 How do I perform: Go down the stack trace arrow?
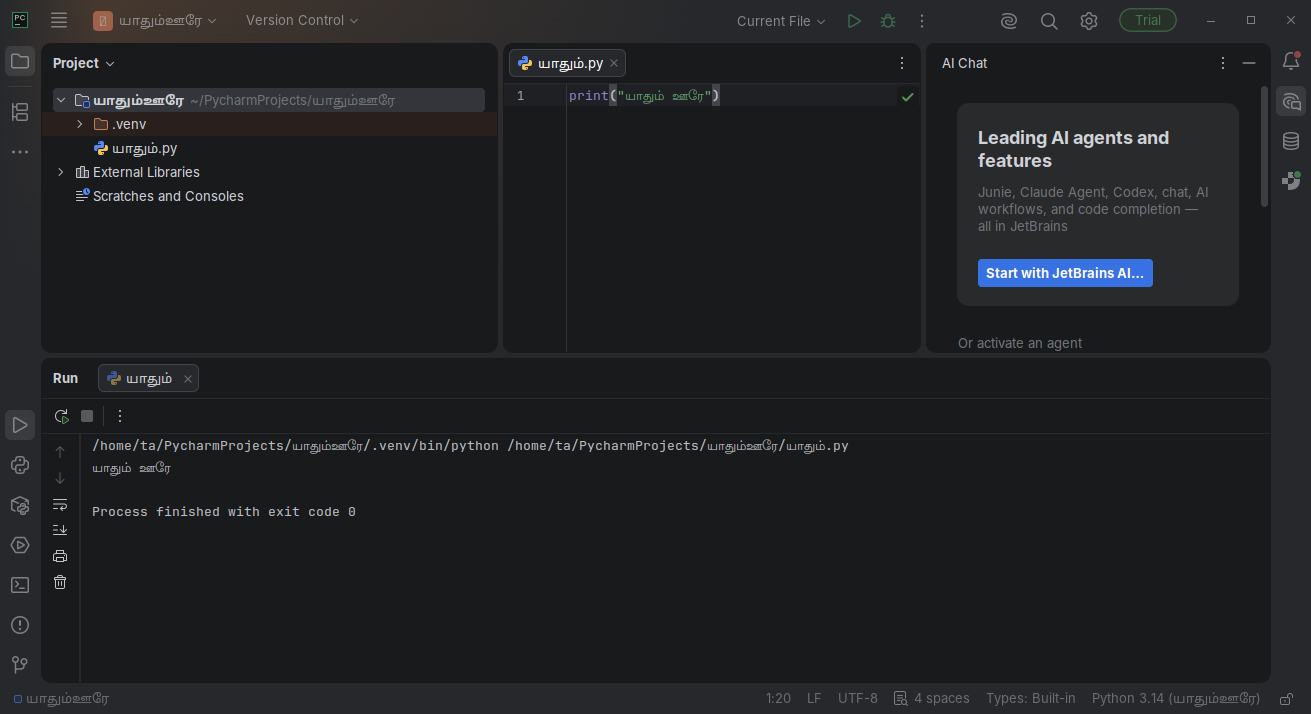[x=60, y=478]
